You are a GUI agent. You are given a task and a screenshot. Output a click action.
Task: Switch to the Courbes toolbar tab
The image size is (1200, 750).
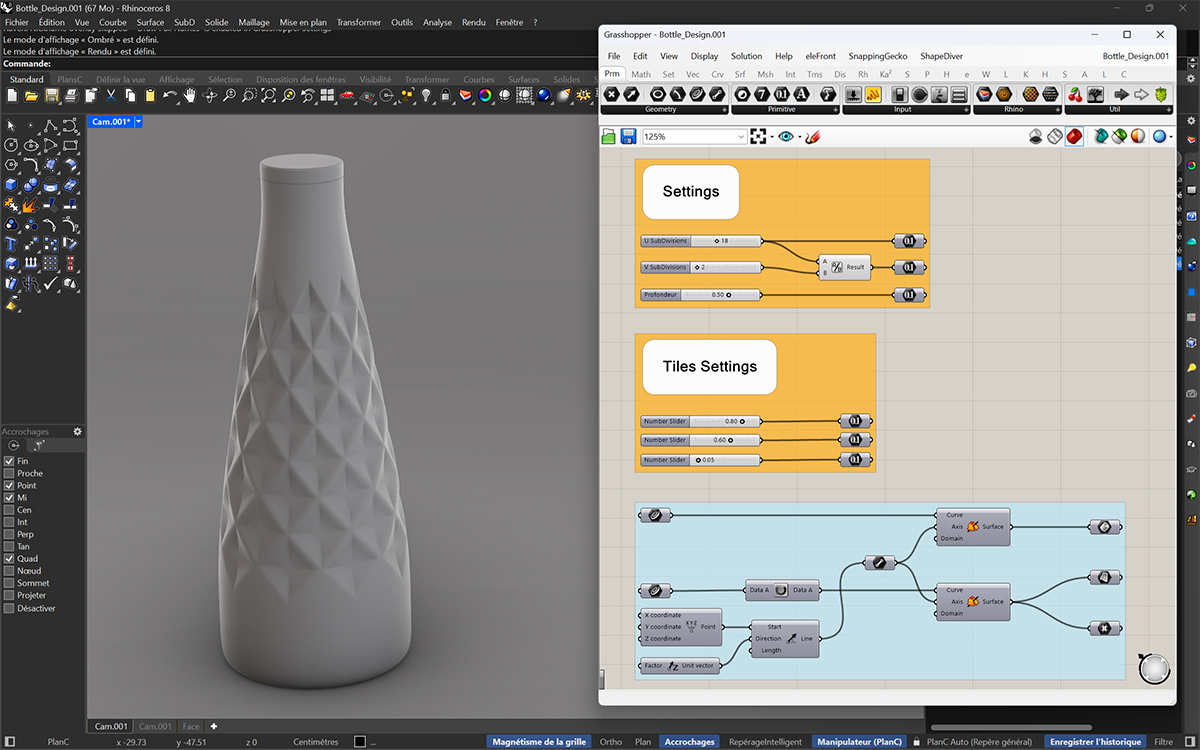(479, 79)
